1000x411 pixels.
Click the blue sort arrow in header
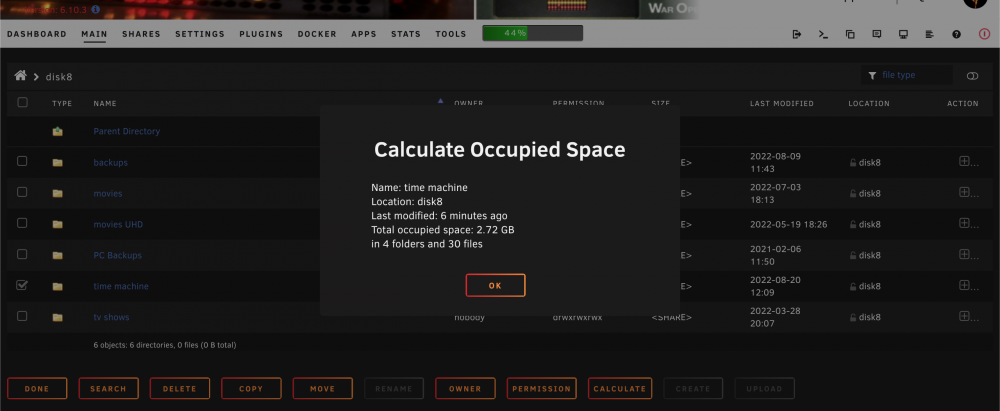pos(439,101)
